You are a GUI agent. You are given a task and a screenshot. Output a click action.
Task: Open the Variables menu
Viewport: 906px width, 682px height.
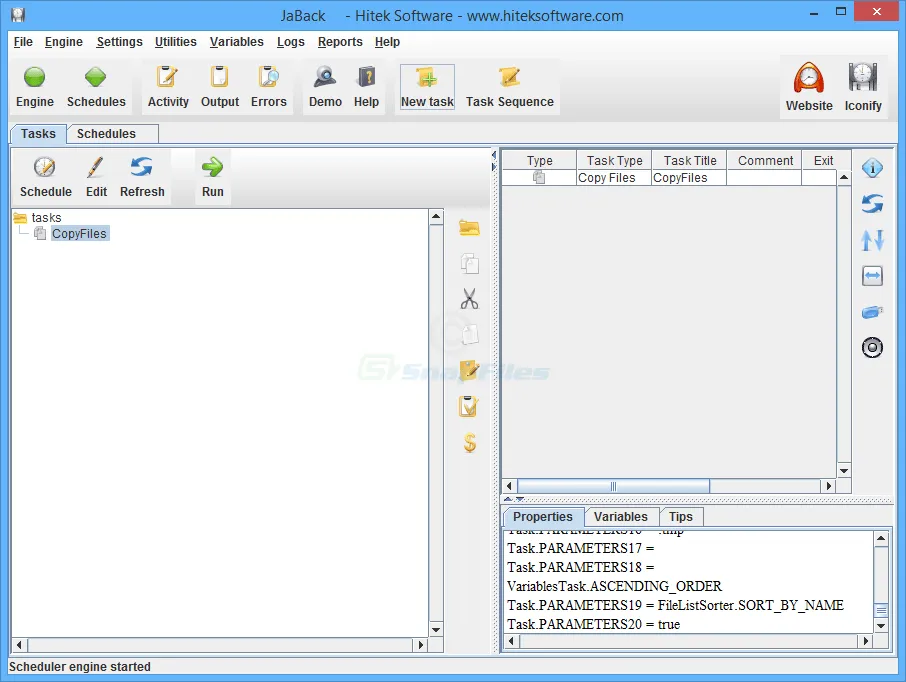click(x=236, y=42)
